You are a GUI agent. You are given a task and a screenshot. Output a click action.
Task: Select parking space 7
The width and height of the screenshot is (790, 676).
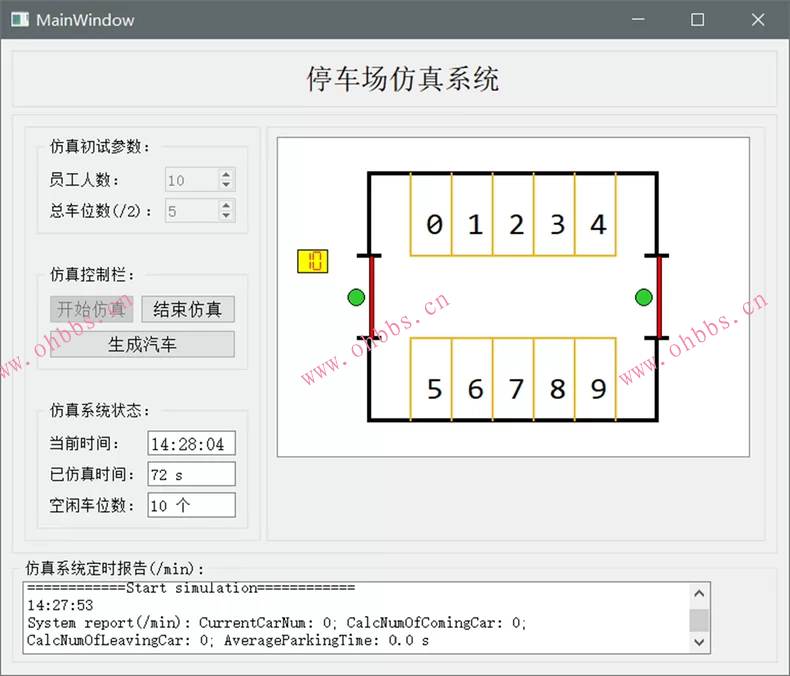point(513,379)
